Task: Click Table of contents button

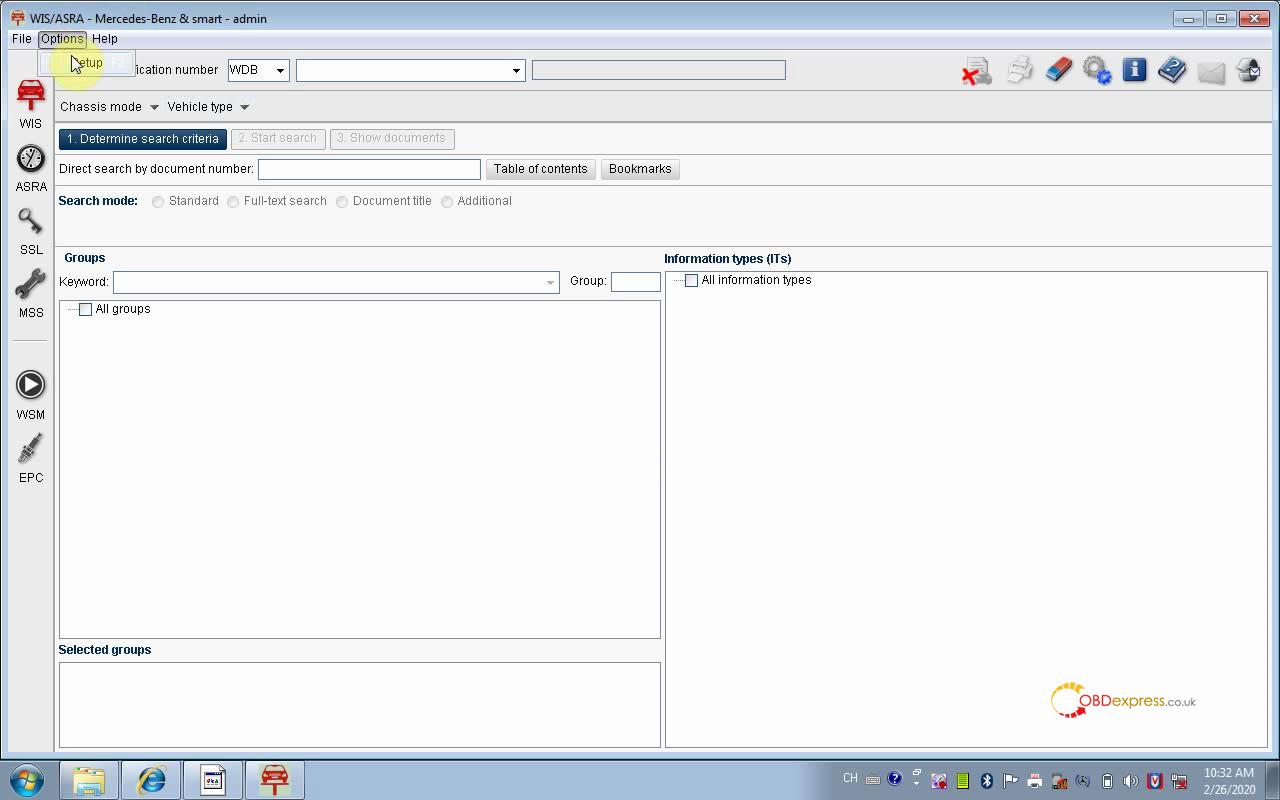Action: (x=541, y=169)
